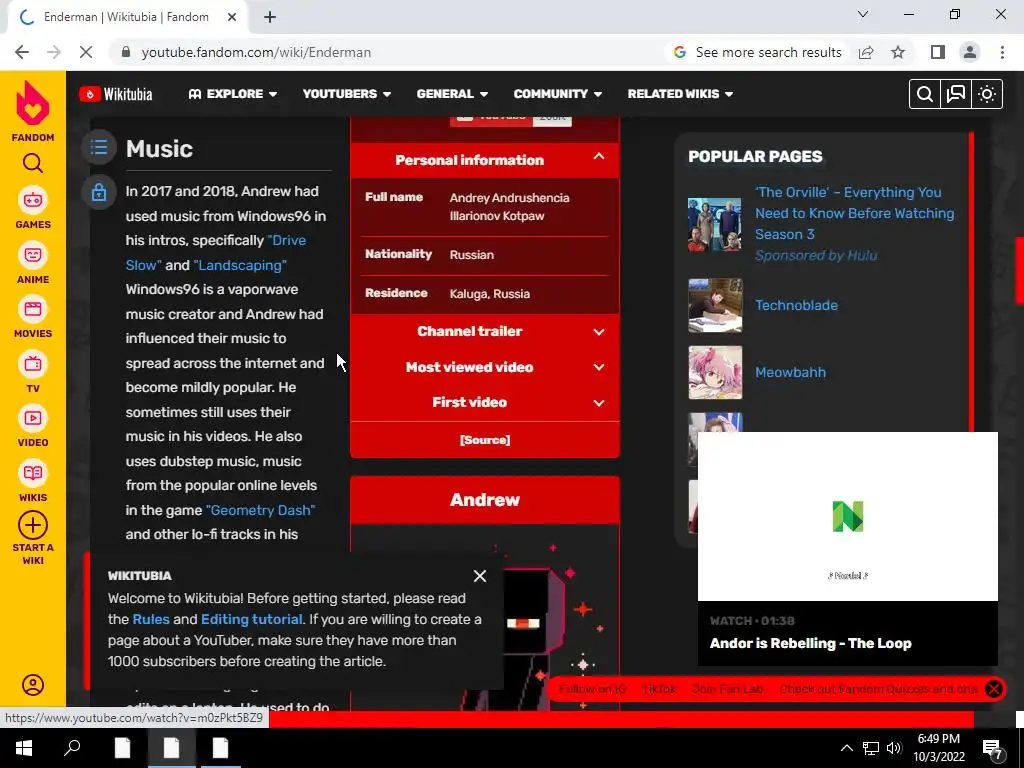Open the Chrome profile avatar
This screenshot has height=768, width=1024.
coord(970,52)
